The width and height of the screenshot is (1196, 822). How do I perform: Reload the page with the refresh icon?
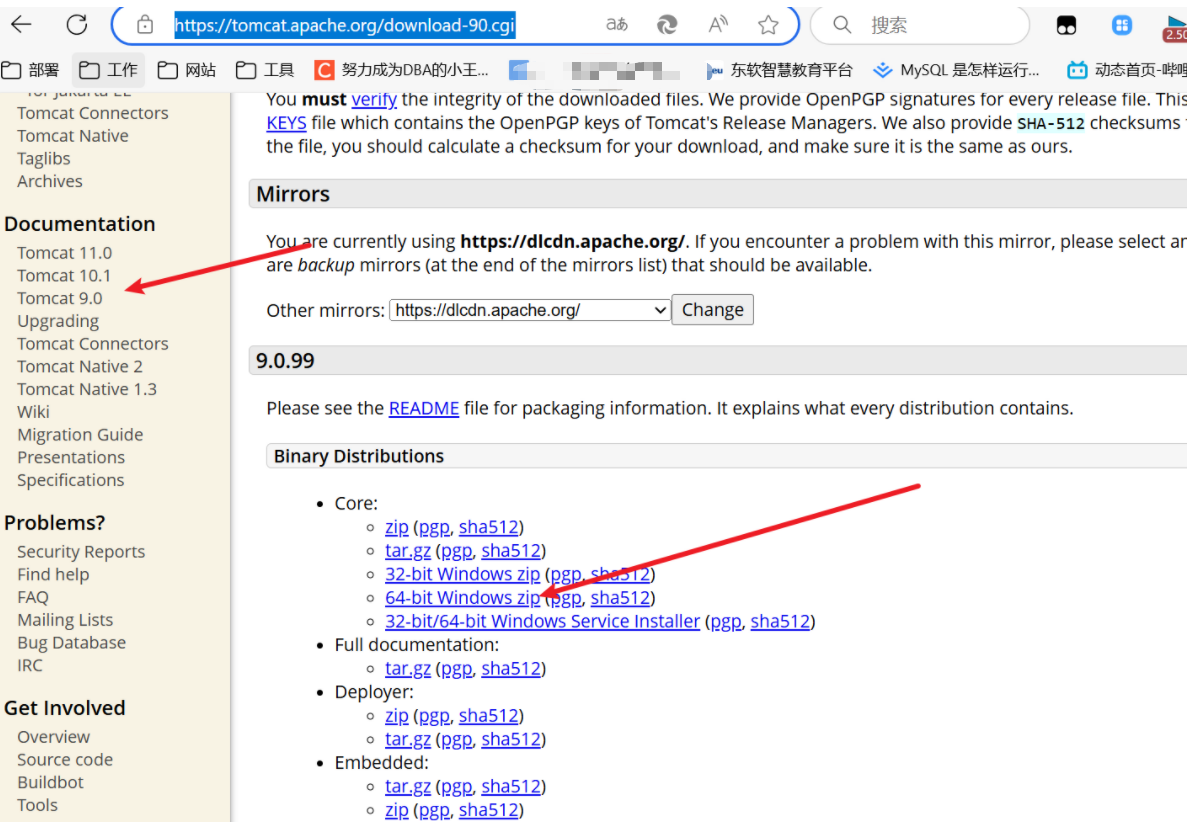[77, 25]
